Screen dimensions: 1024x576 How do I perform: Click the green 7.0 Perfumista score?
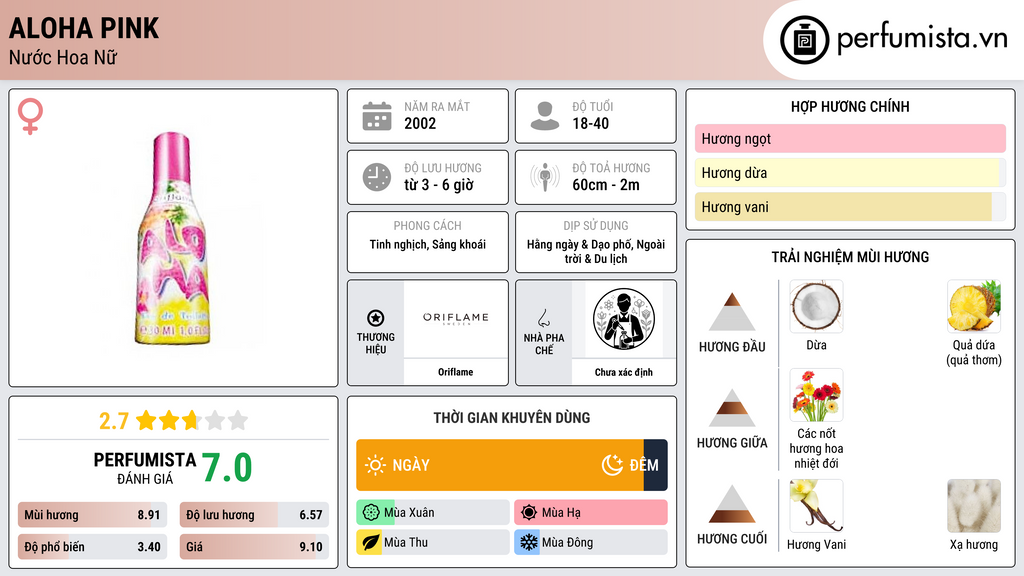pyautogui.click(x=227, y=468)
